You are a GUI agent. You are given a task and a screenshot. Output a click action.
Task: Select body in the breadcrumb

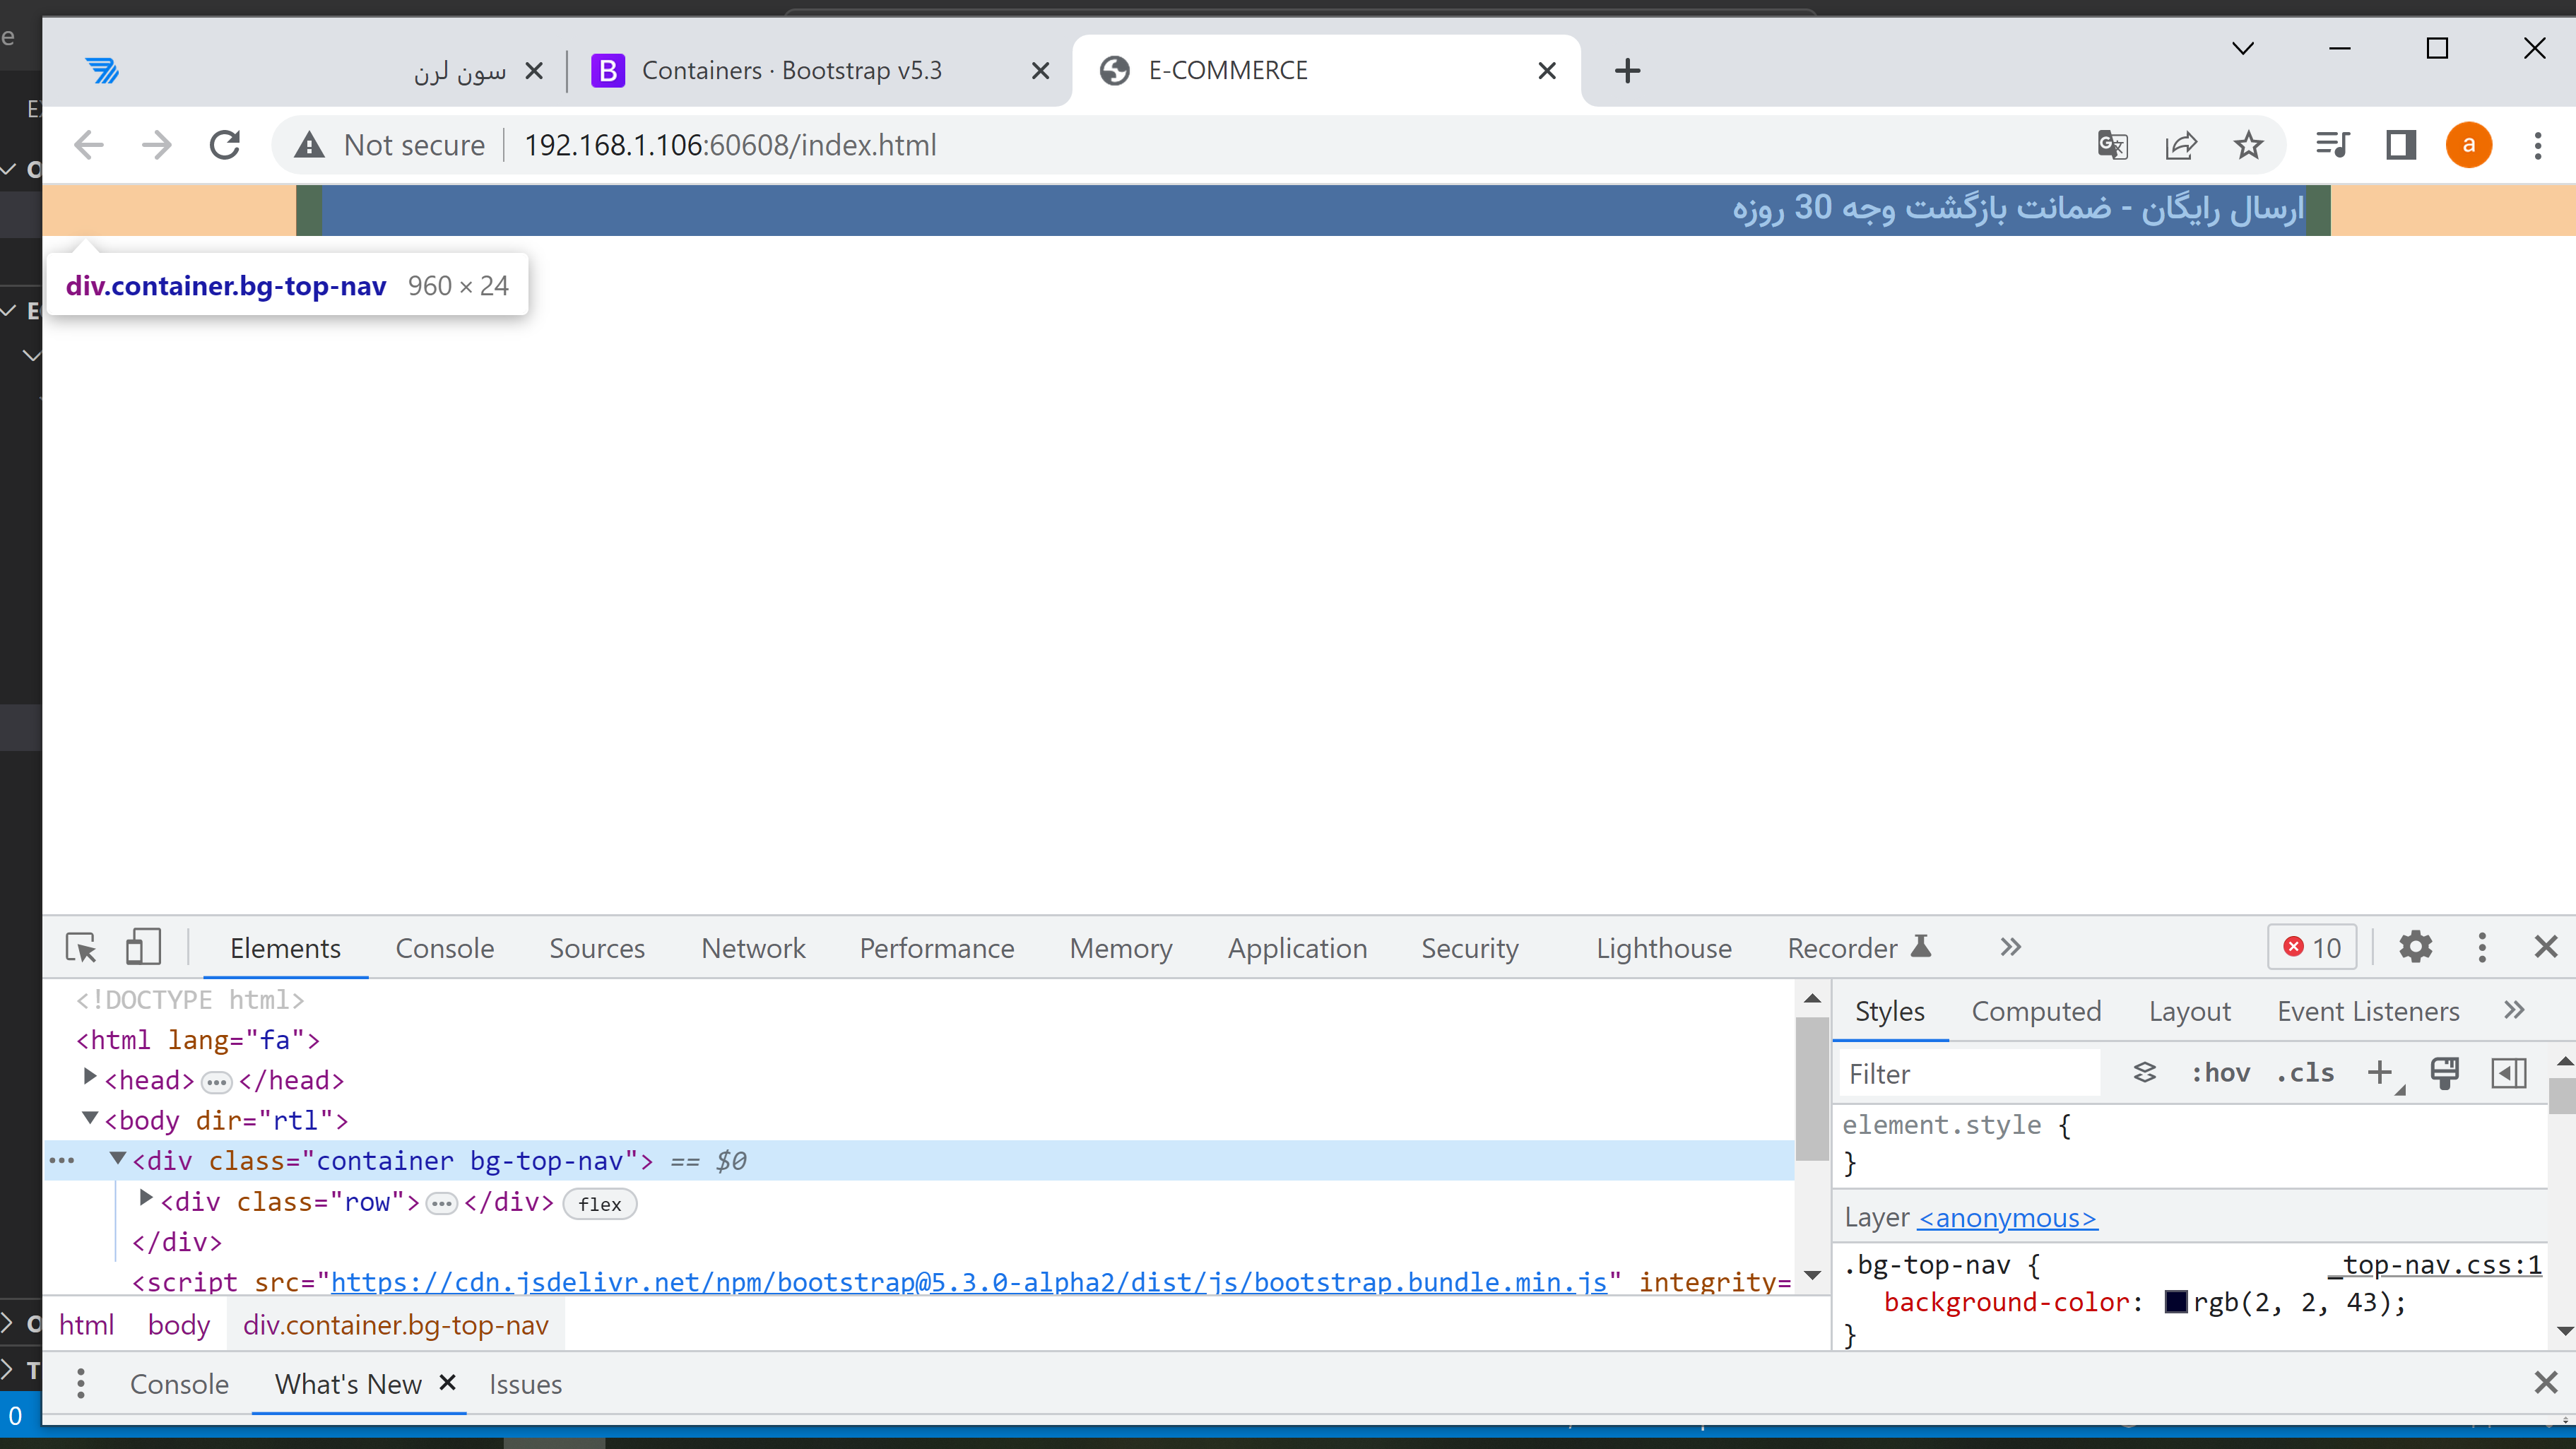click(179, 1324)
